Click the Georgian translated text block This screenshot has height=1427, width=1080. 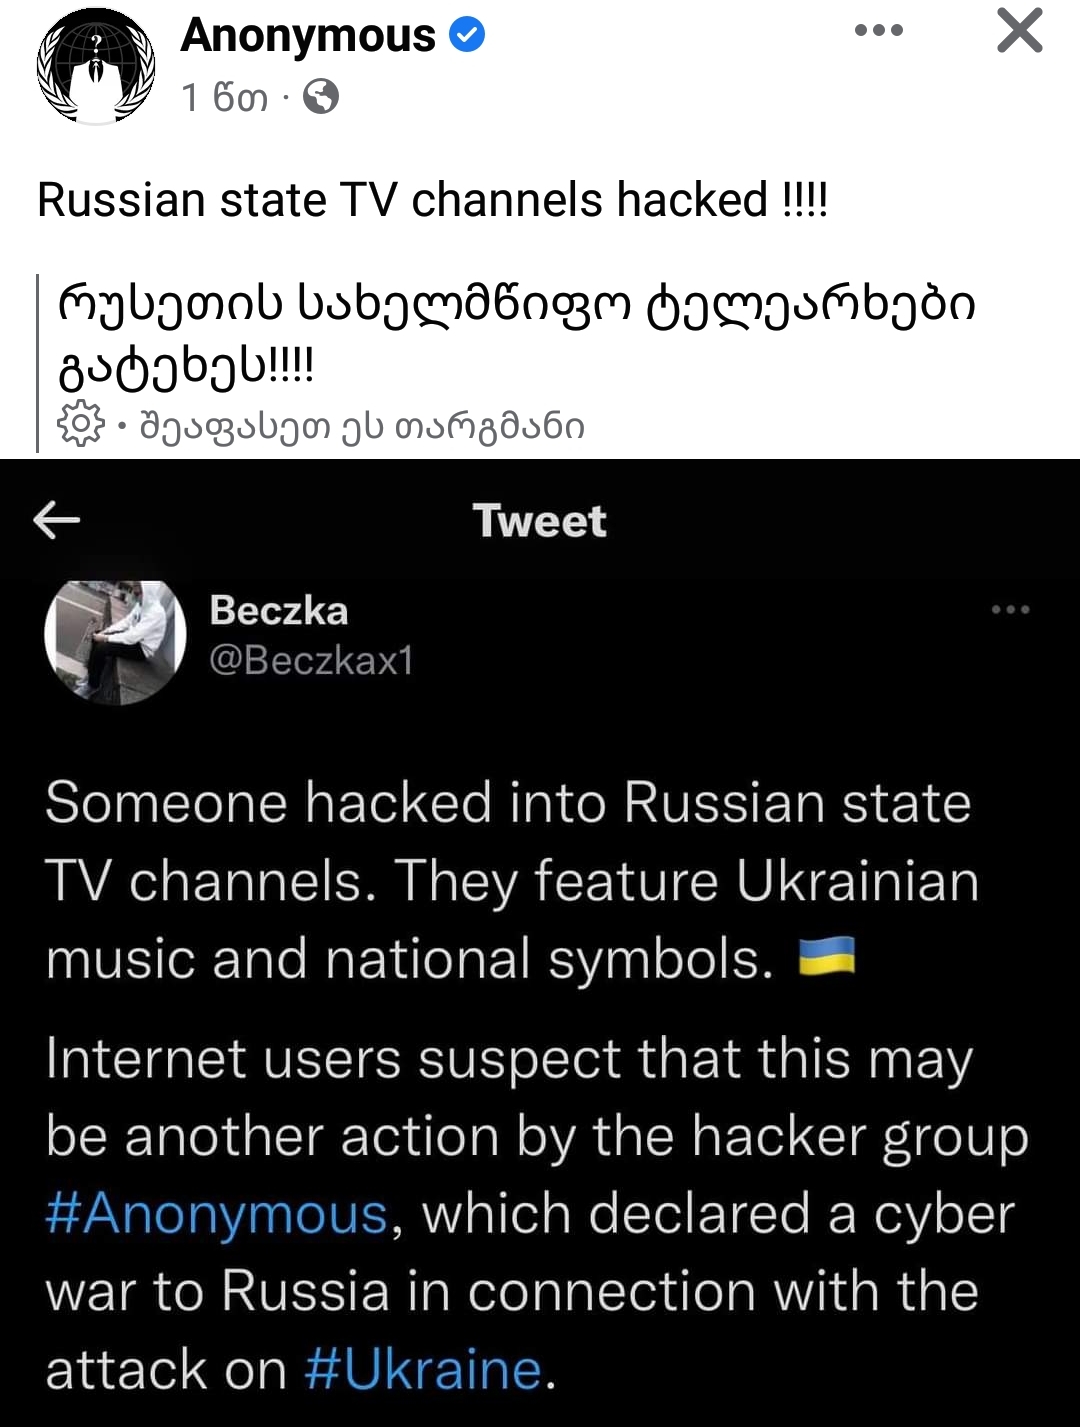[517, 335]
